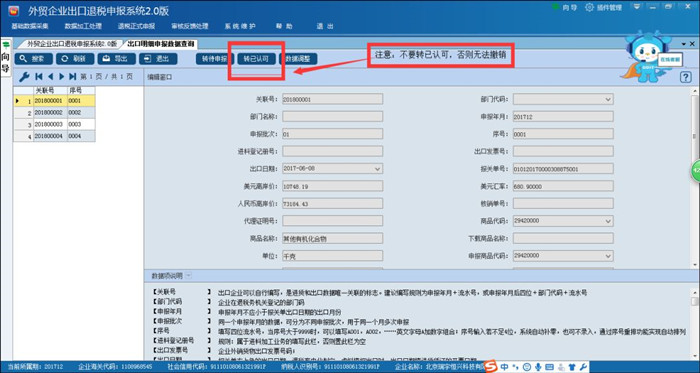Click the 关联号 column header
This screenshot has width=700, height=373.
tap(50, 90)
